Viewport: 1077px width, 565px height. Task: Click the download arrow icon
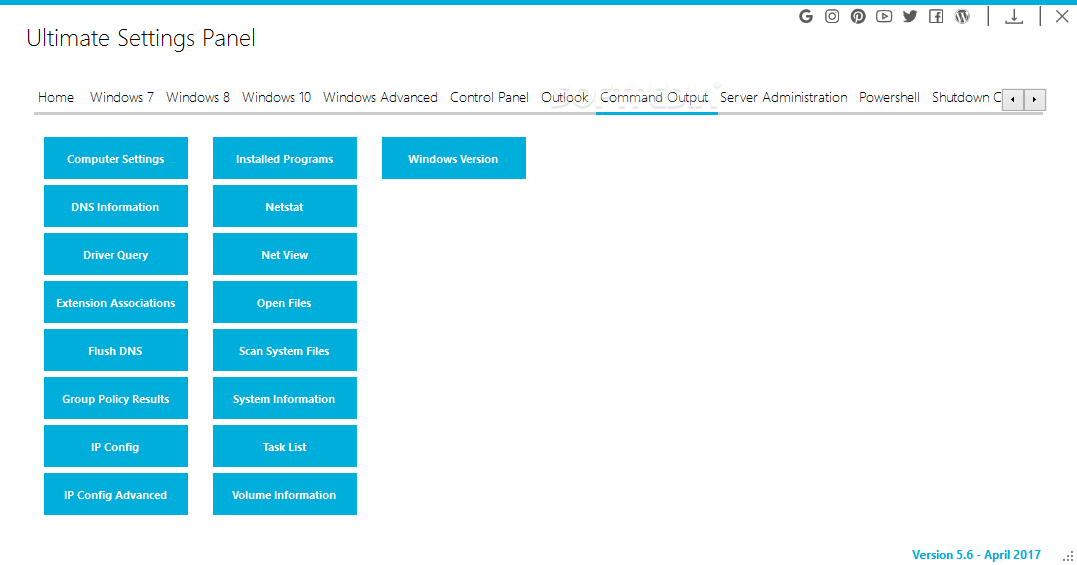[x=1014, y=16]
